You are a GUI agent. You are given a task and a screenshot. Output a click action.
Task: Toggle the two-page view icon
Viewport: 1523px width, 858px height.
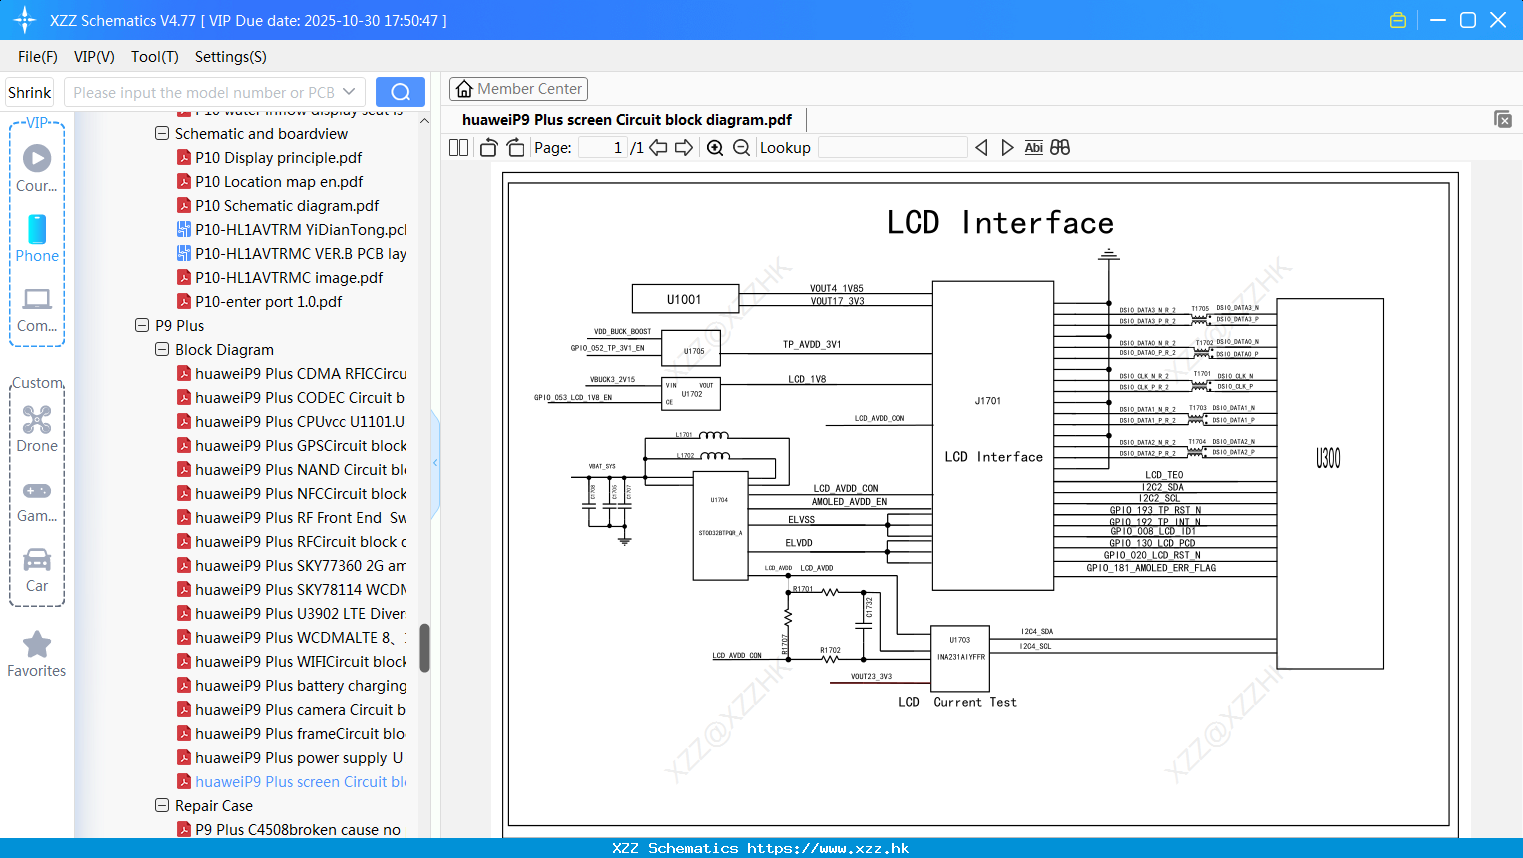tap(459, 148)
